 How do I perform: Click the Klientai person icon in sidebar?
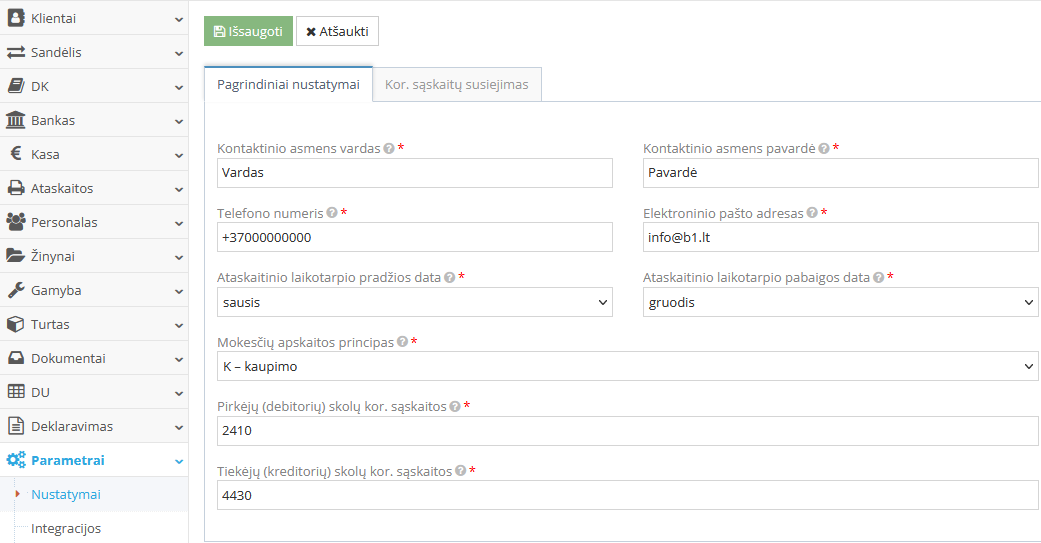(x=16, y=18)
